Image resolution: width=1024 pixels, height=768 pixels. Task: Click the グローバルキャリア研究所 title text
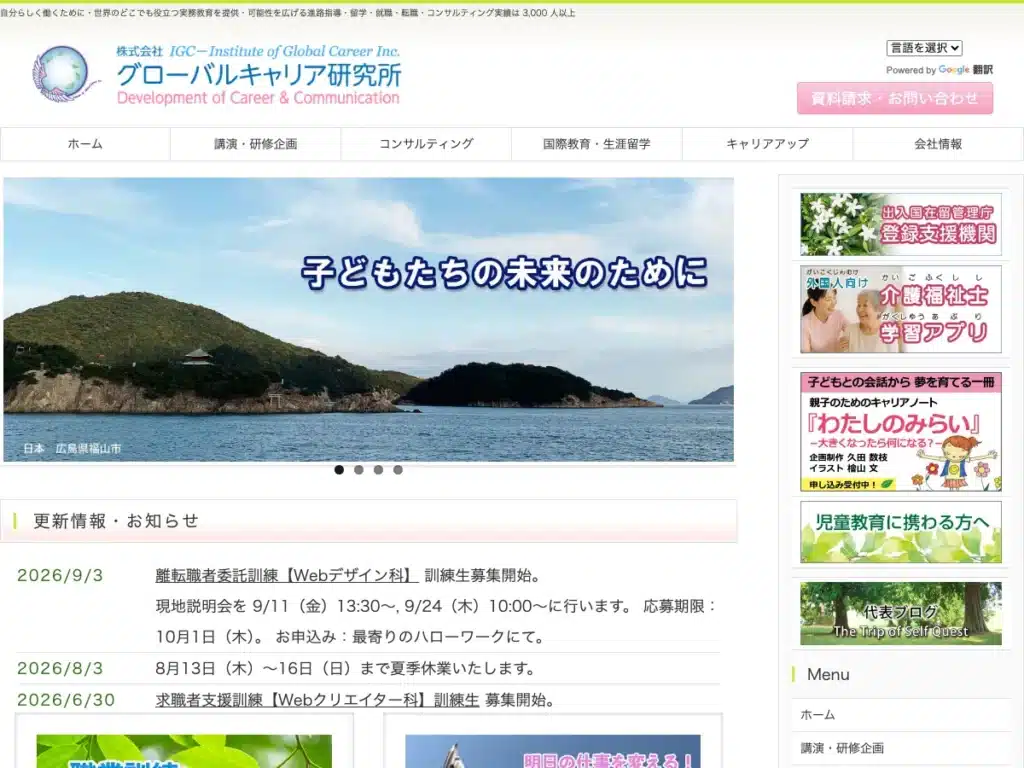point(259,75)
